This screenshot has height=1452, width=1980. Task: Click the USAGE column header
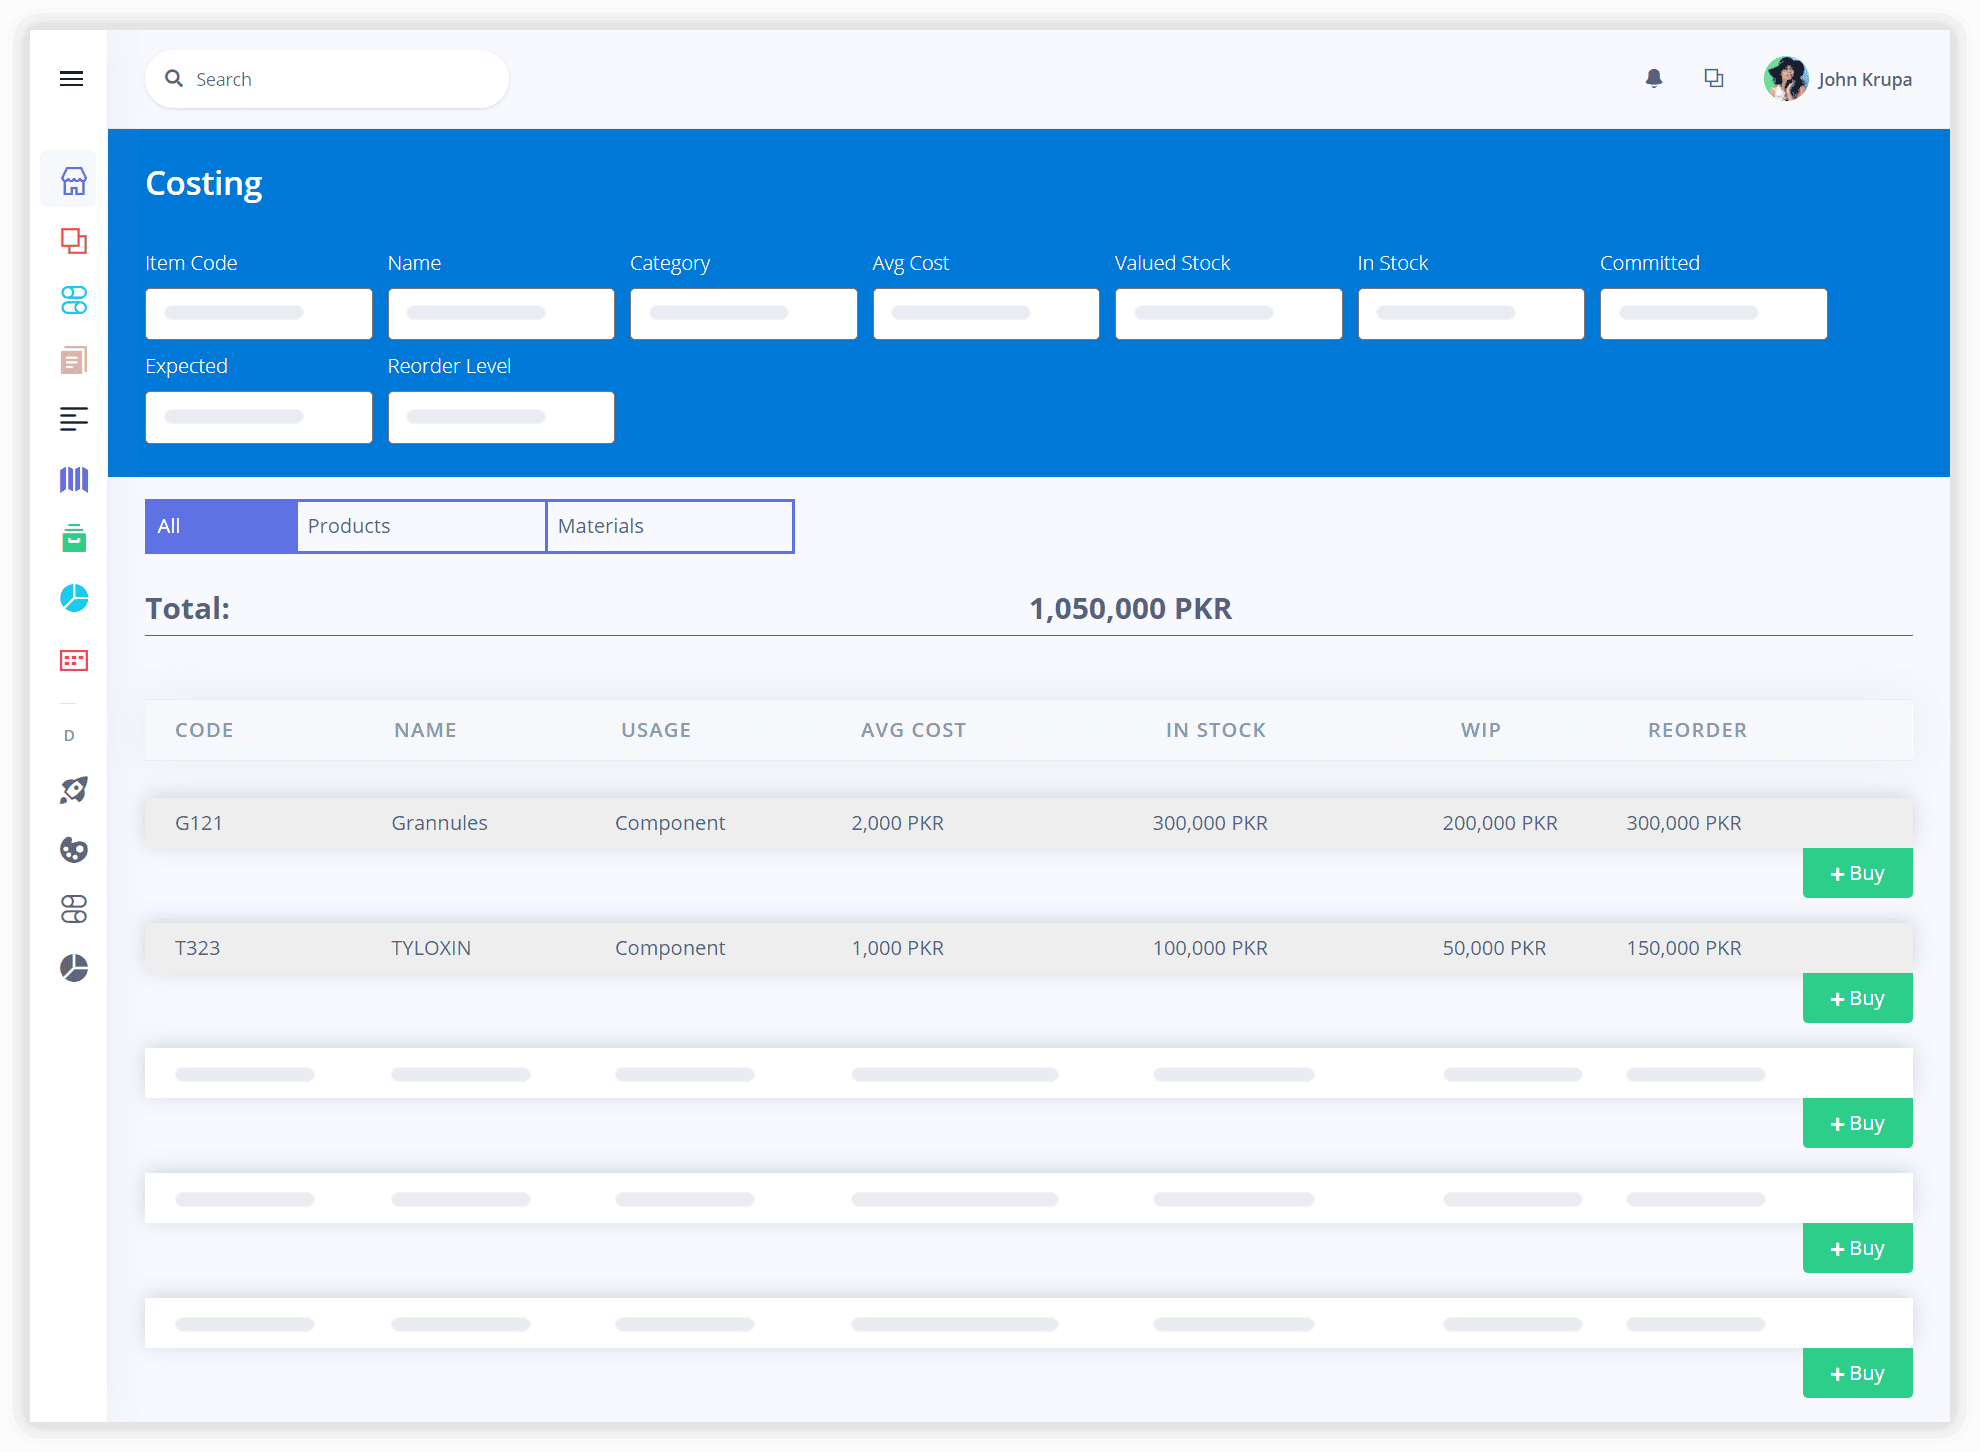656,730
